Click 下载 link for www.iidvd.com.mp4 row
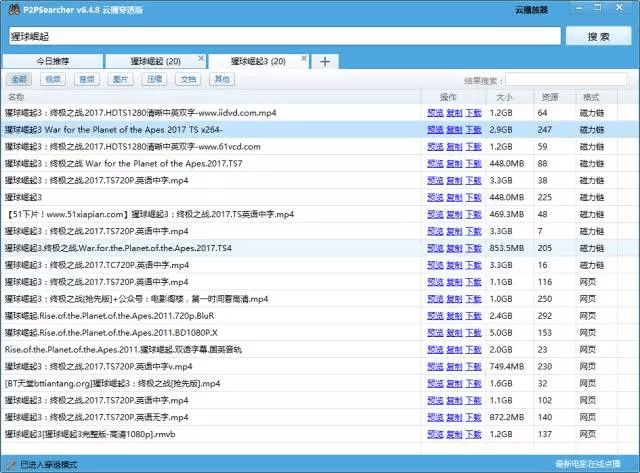 click(473, 113)
